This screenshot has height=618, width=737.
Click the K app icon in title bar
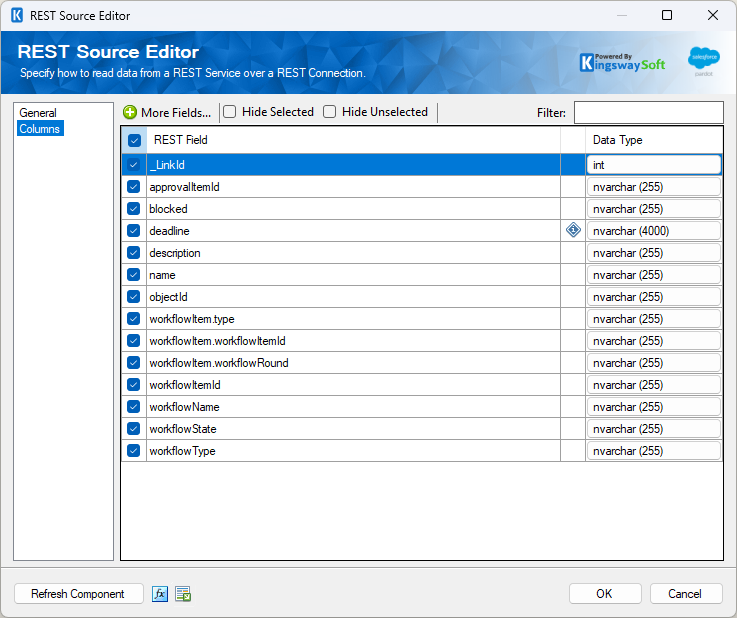pyautogui.click(x=17, y=16)
